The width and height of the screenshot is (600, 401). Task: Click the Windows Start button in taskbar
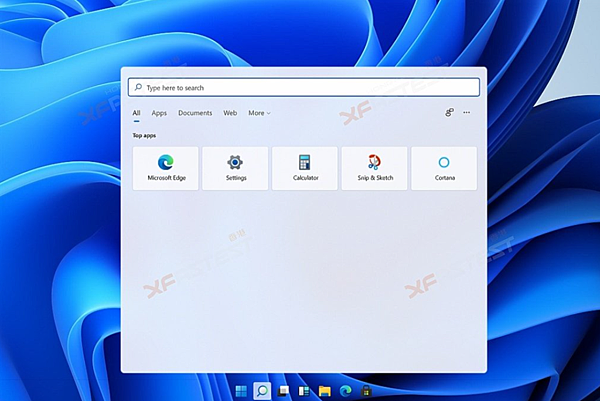241,391
